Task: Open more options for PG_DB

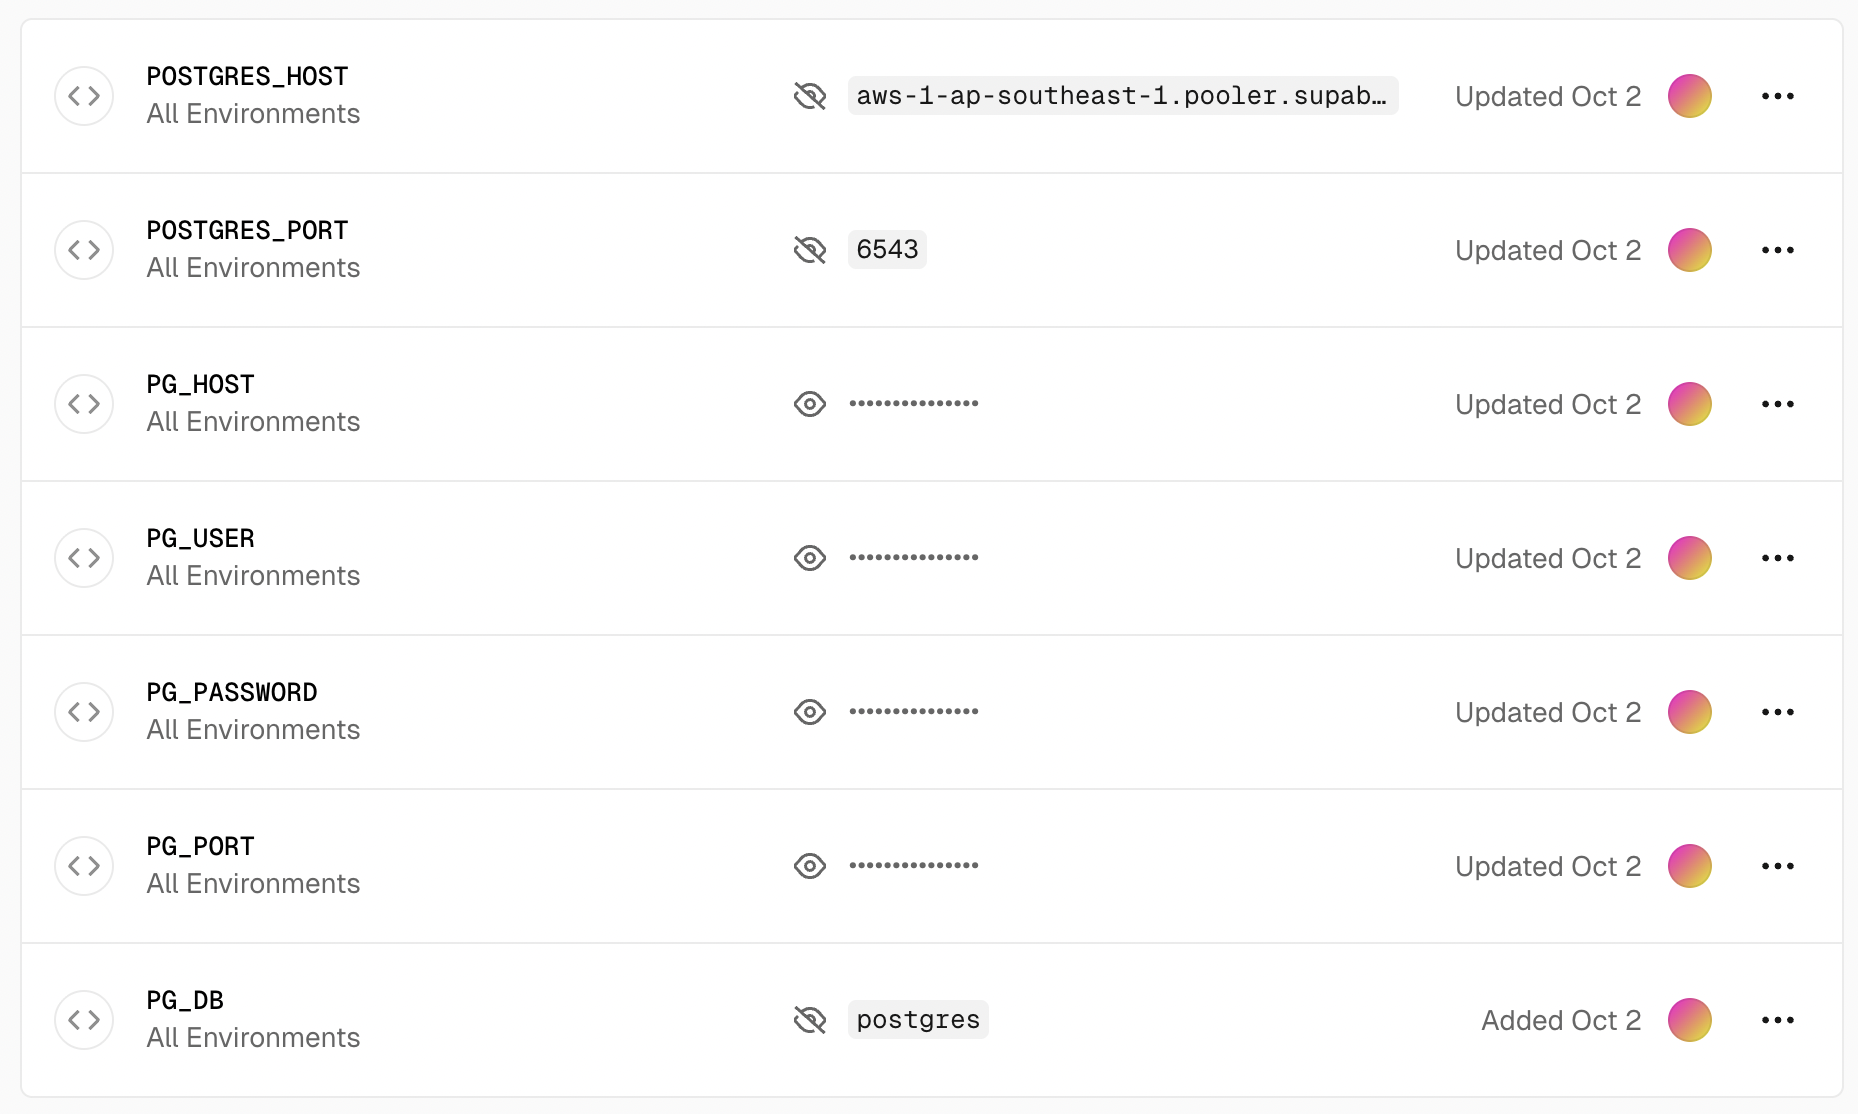Action: pyautogui.click(x=1778, y=1020)
